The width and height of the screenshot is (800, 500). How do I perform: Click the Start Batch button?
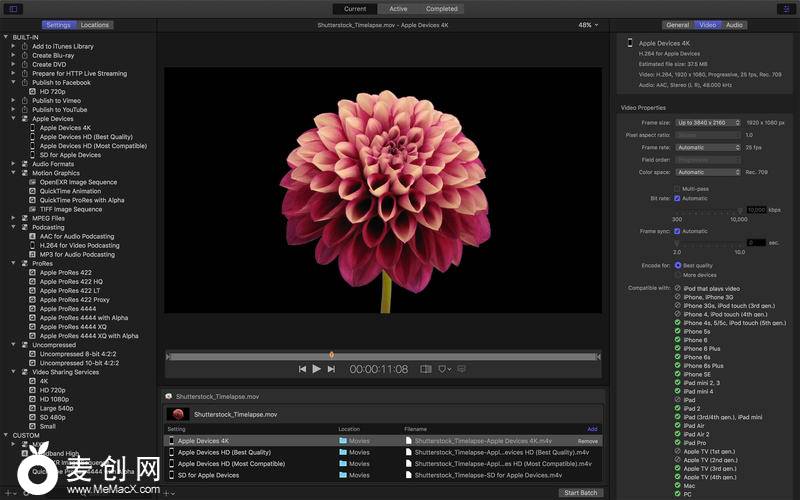tap(580, 492)
